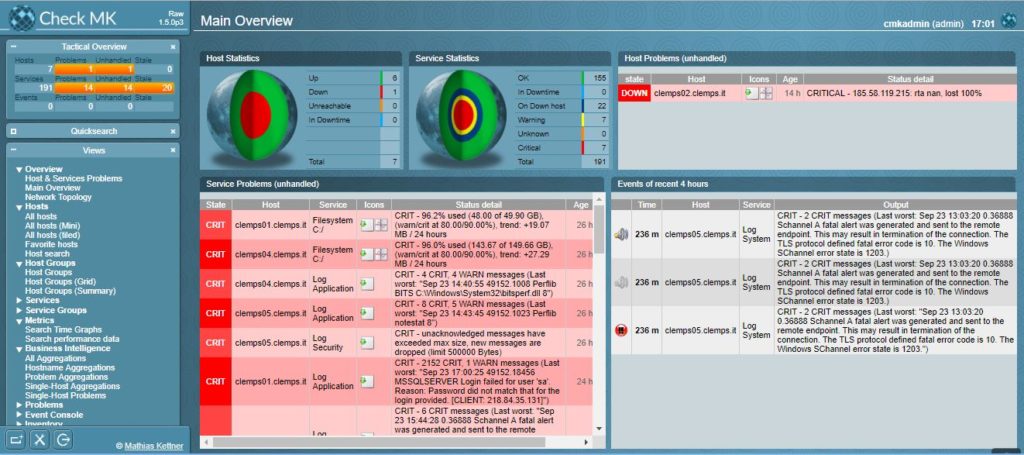Click red stop icon in third event row
Screen dimensions: 1024x455
click(621, 330)
